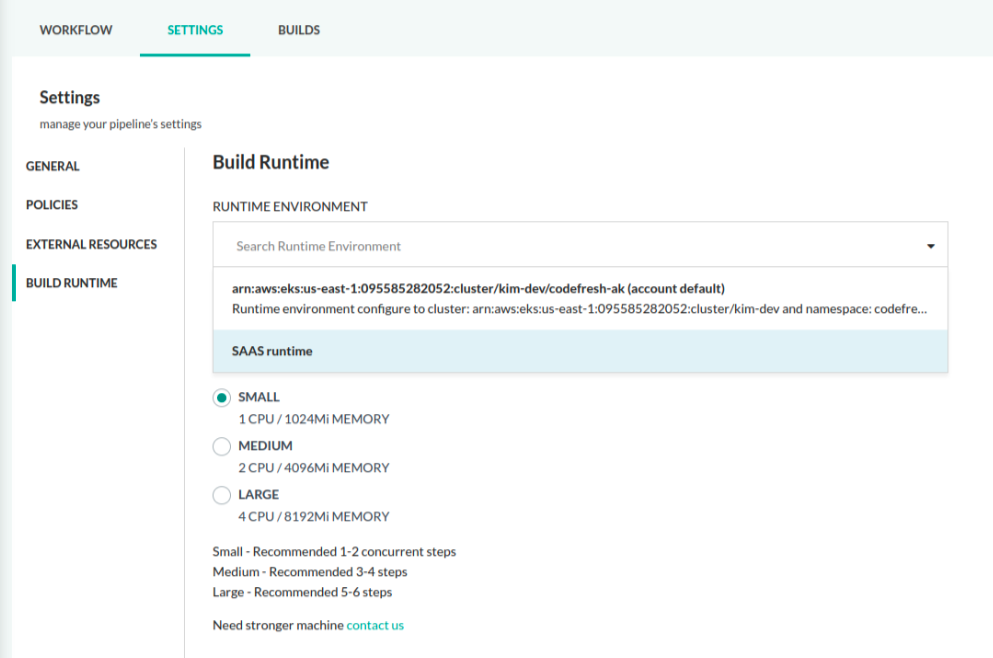Select BUILD RUNTIME in the sidebar
This screenshot has width=993, height=658.
coord(72,283)
